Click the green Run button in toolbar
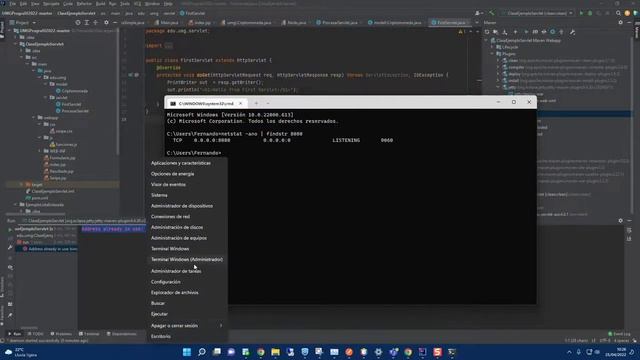Image resolution: width=640 pixels, height=360 pixels. (581, 13)
